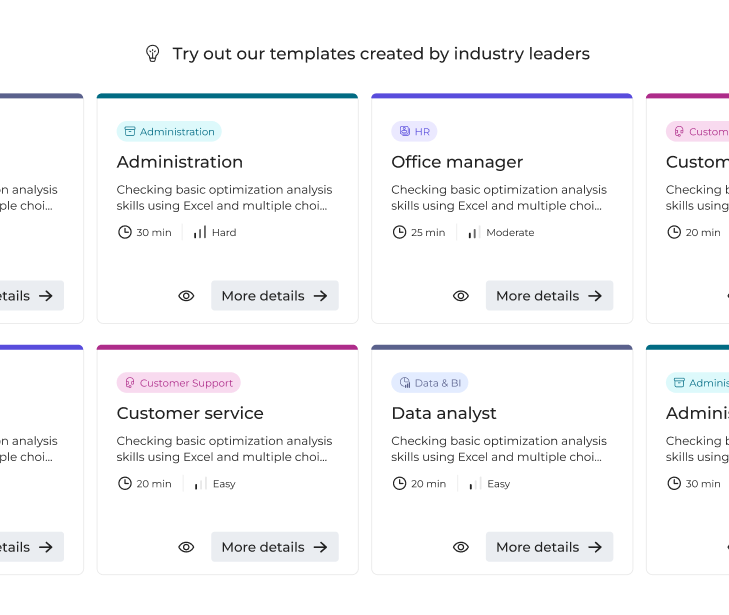Click the Hard difficulty bars icon

point(200,232)
